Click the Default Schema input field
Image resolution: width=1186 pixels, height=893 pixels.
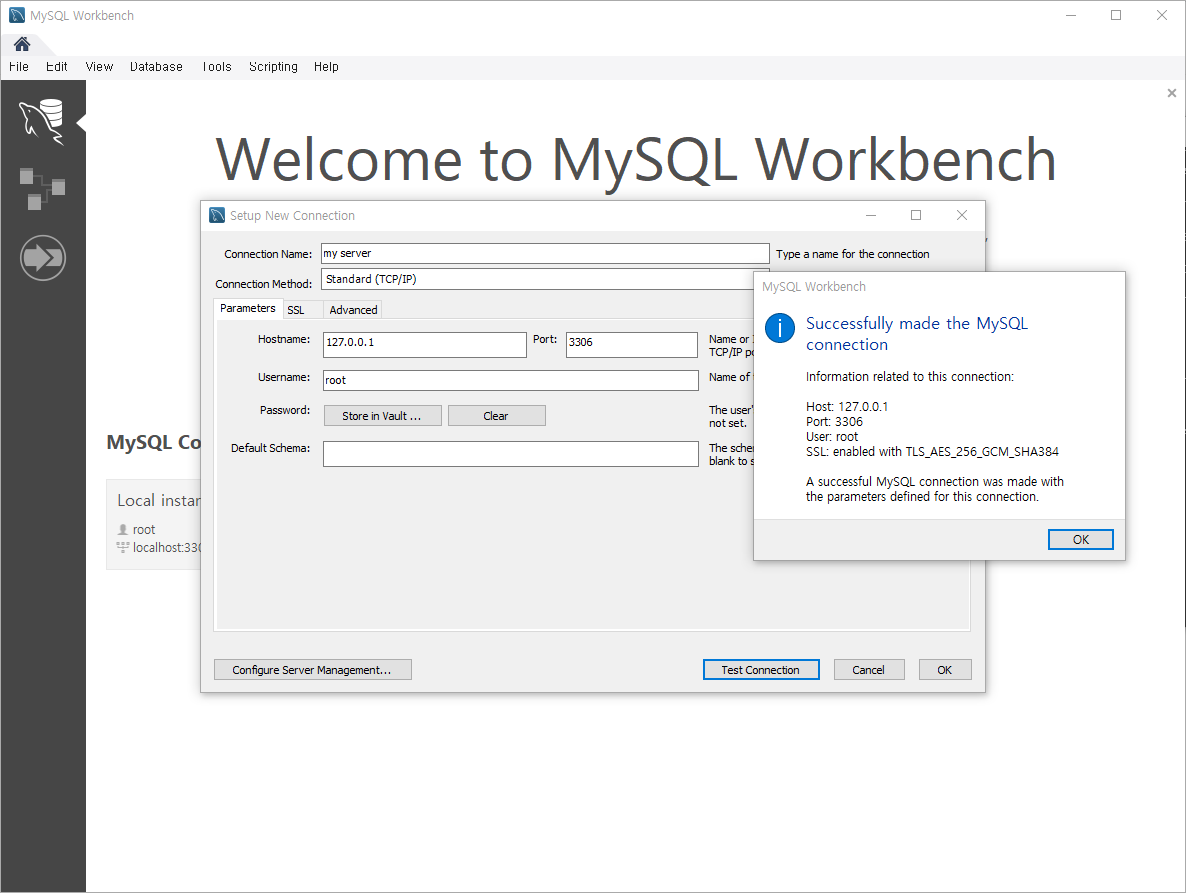pyautogui.click(x=511, y=454)
